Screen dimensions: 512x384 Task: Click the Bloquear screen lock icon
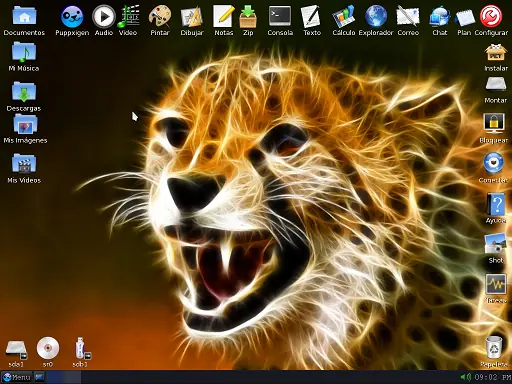coord(494,123)
